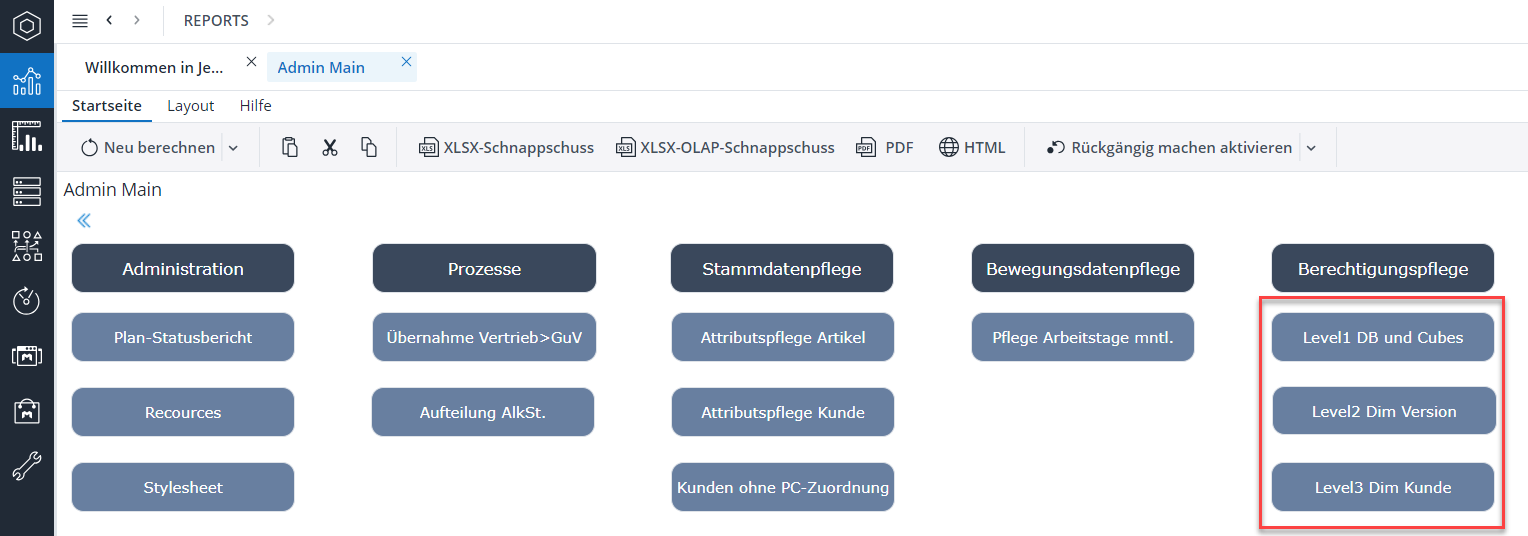
Task: Open dropdown next to Rückgängig machen aktivieren
Action: [x=1311, y=148]
